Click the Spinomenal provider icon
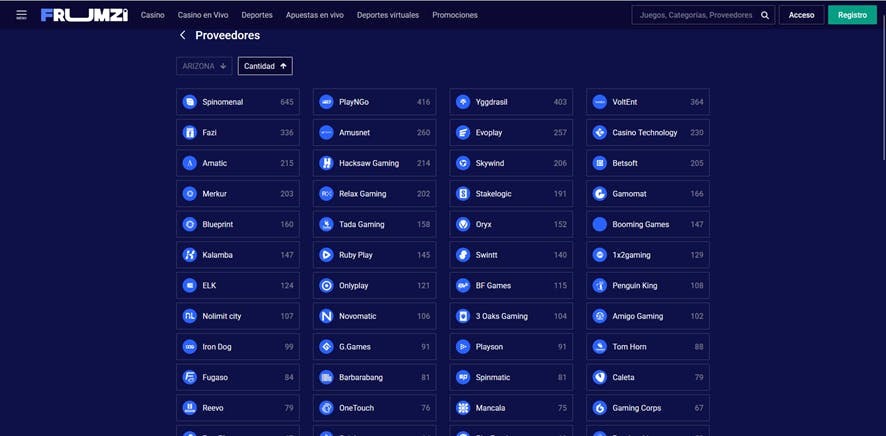Screen dimensions: 886x436 189,102
